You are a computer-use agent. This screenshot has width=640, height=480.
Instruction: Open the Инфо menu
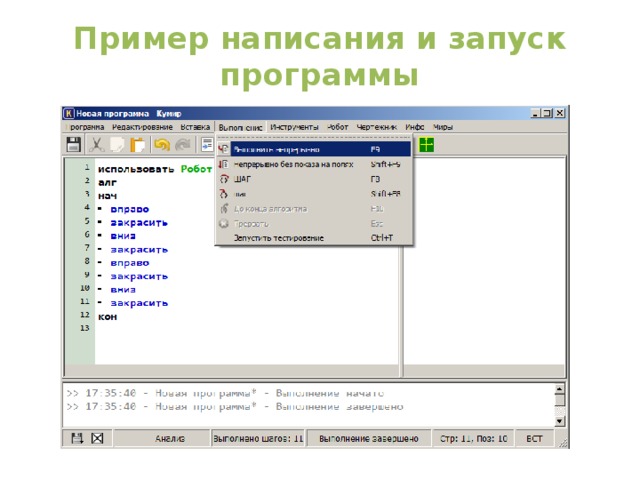415,127
